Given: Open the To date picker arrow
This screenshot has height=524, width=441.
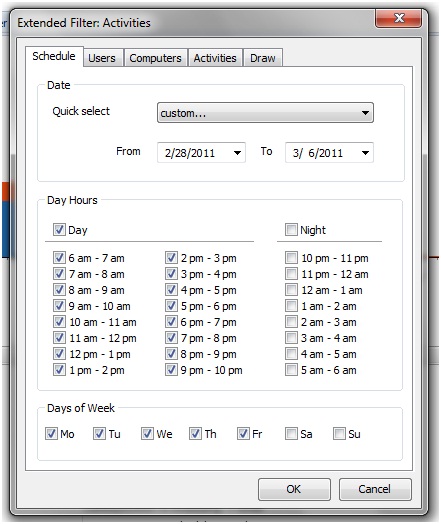Looking at the screenshot, I should (x=365, y=153).
